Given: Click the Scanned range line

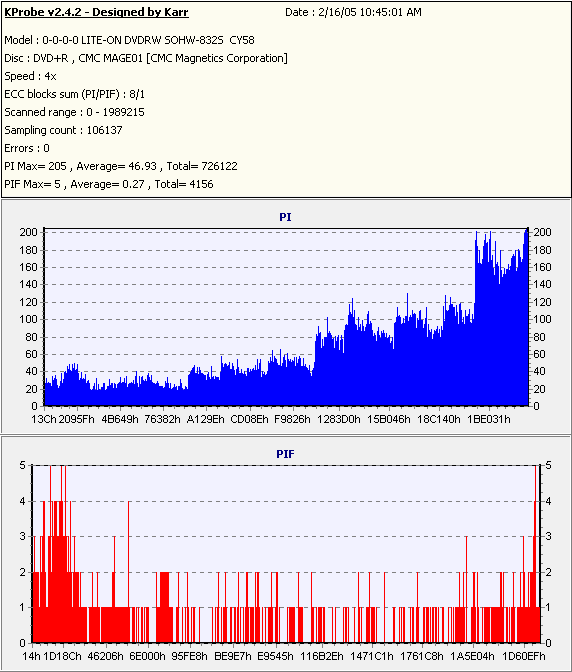Looking at the screenshot, I should [75, 112].
